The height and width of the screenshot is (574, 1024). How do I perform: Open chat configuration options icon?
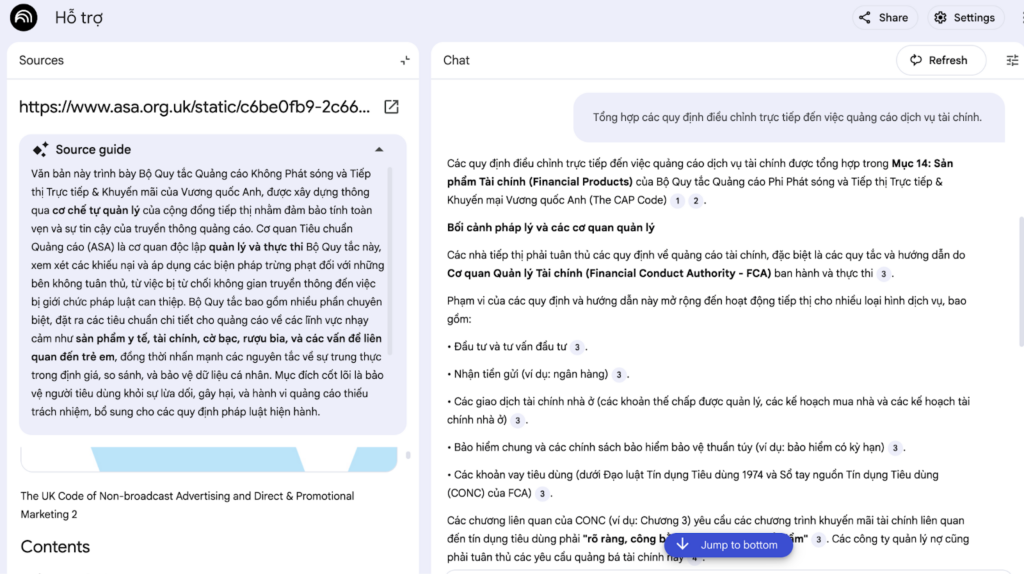tap(1012, 60)
